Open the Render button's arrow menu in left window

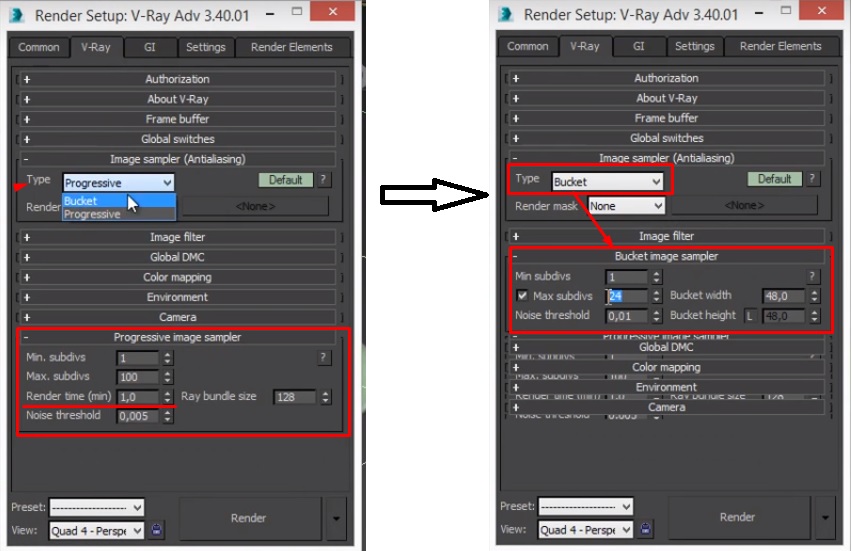[x=336, y=518]
